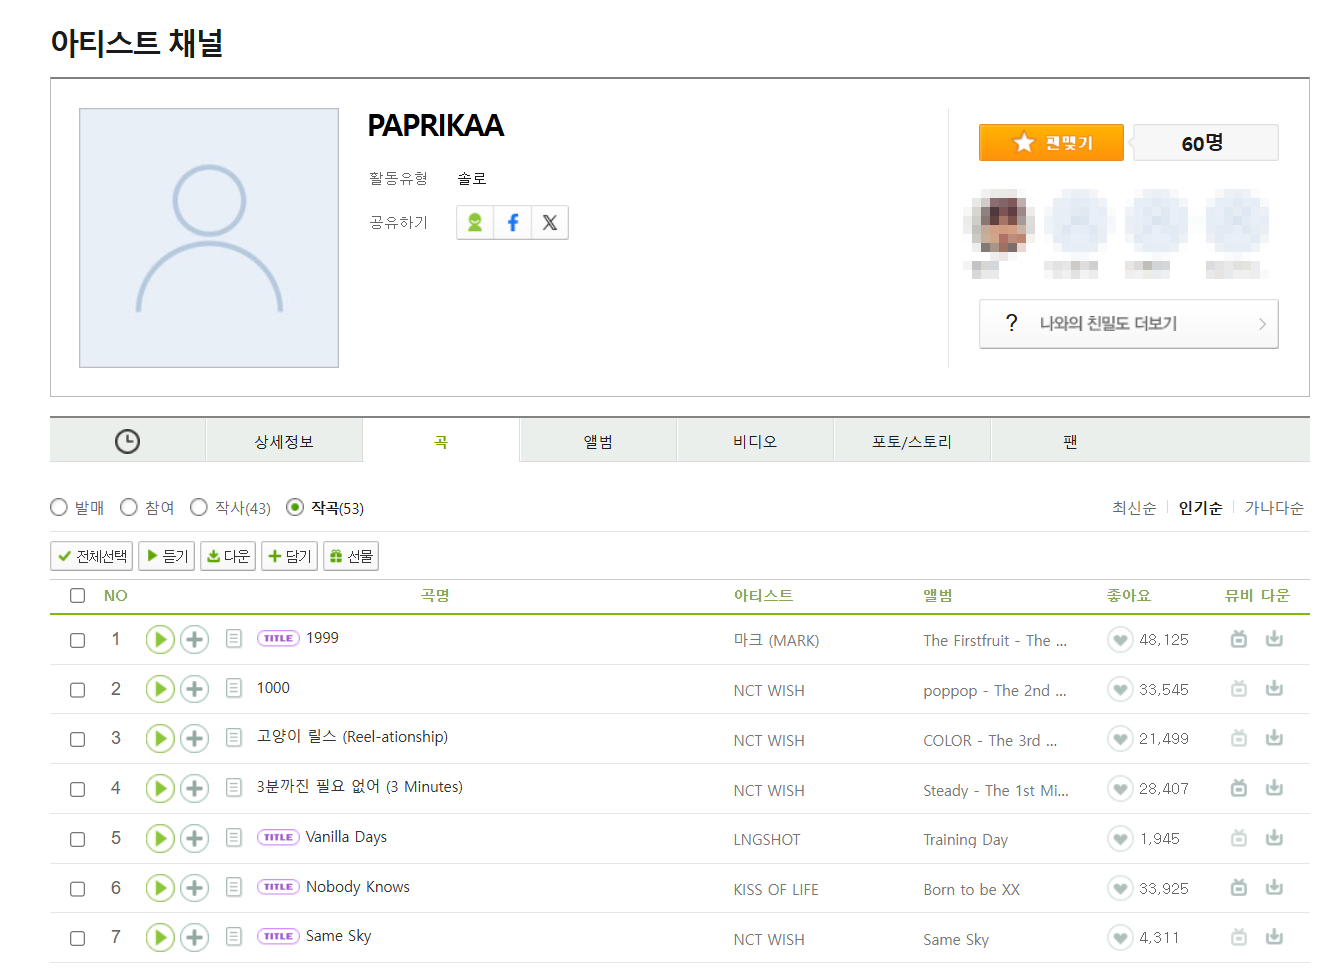
Task: Toggle the select-all checkbox in header
Action: pyautogui.click(x=77, y=596)
